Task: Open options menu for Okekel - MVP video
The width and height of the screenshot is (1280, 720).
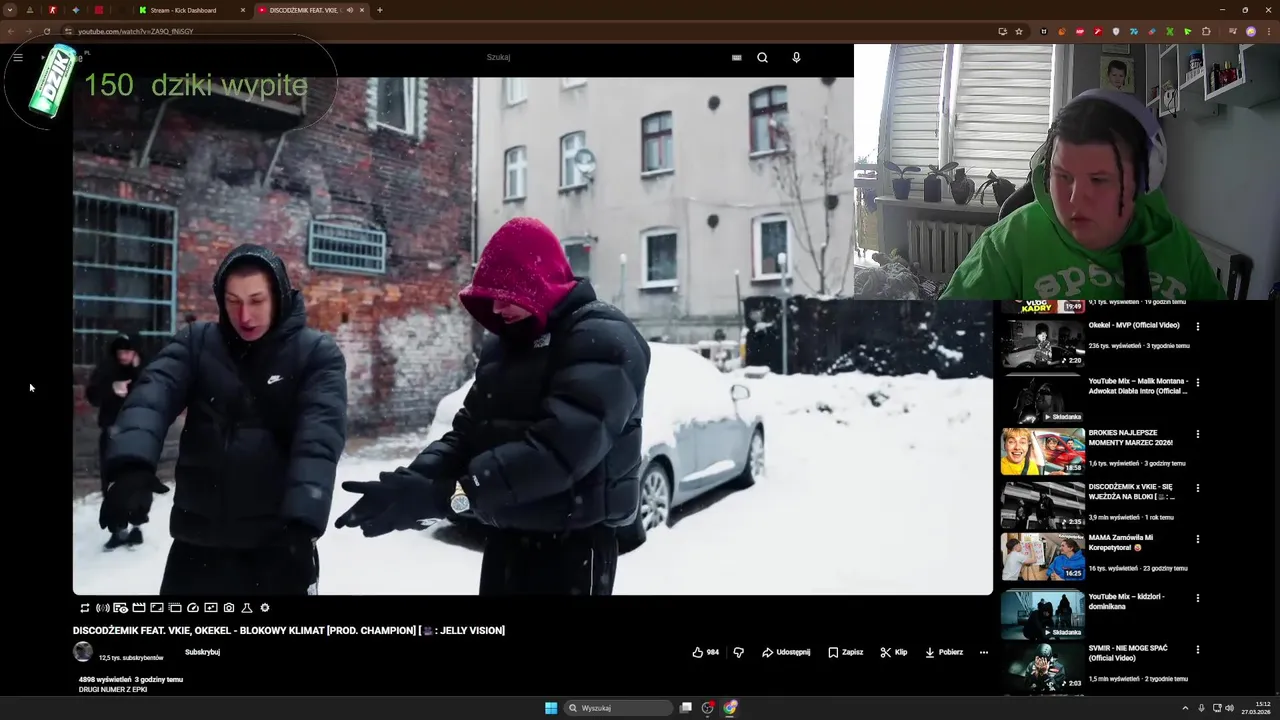Action: coord(1198,326)
